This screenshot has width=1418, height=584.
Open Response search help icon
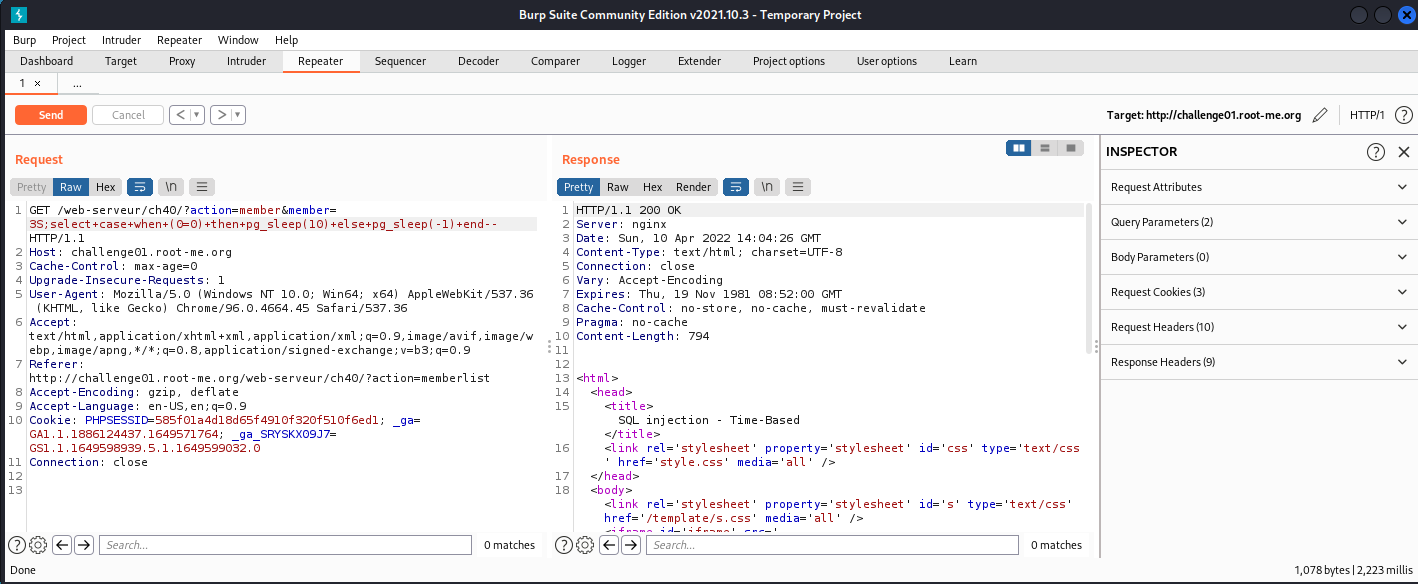pyautogui.click(x=564, y=545)
